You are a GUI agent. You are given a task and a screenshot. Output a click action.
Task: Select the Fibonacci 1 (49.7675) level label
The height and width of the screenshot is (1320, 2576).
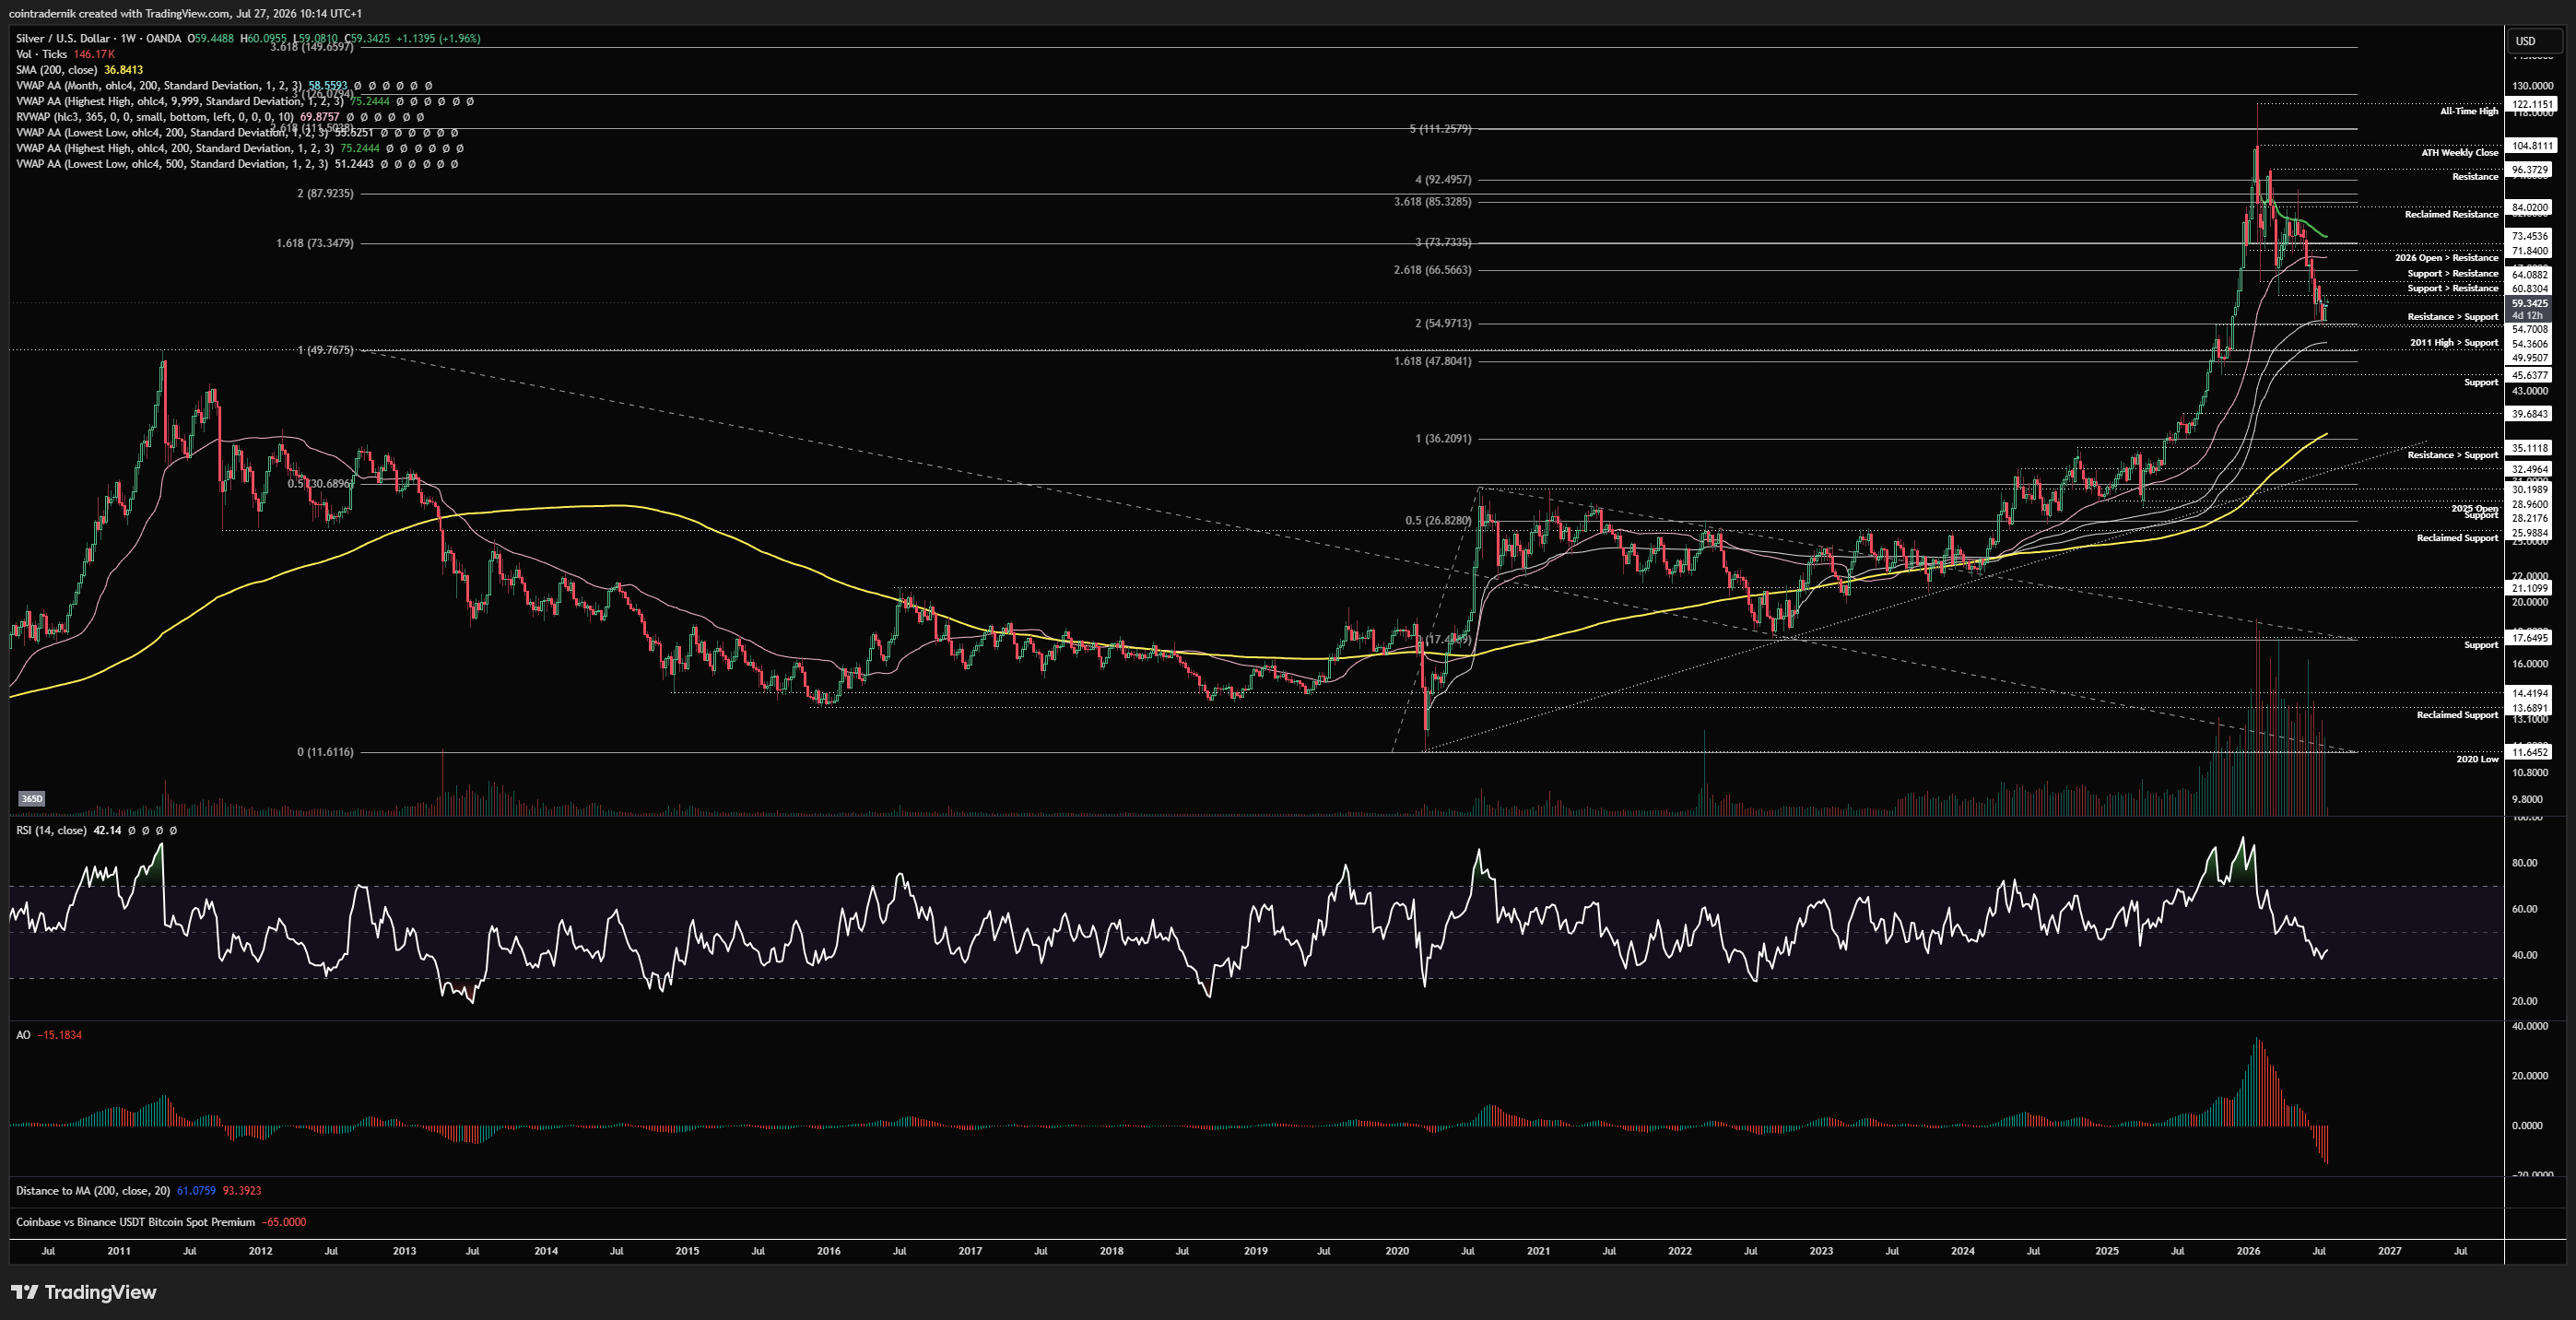click(x=325, y=350)
